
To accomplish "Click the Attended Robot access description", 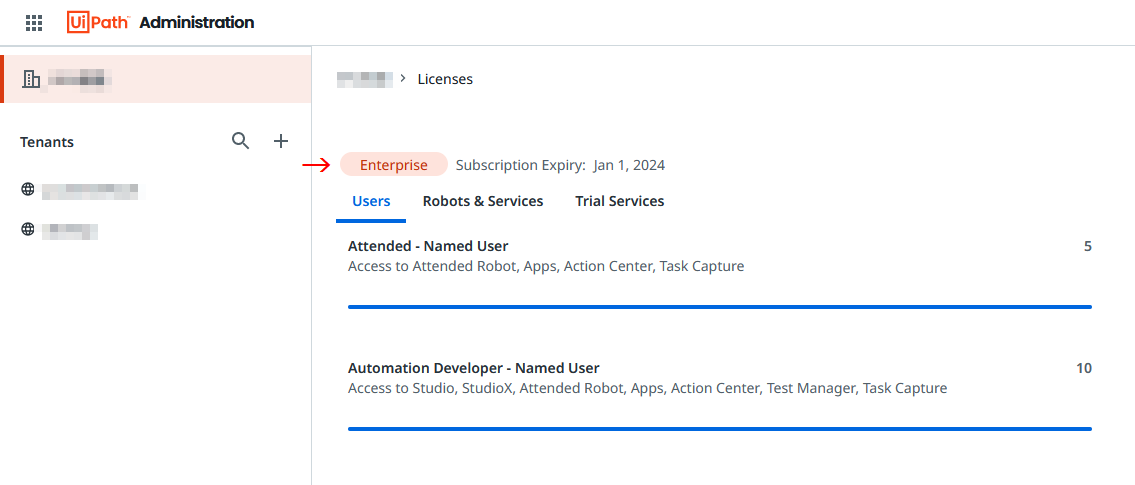I will [x=546, y=266].
